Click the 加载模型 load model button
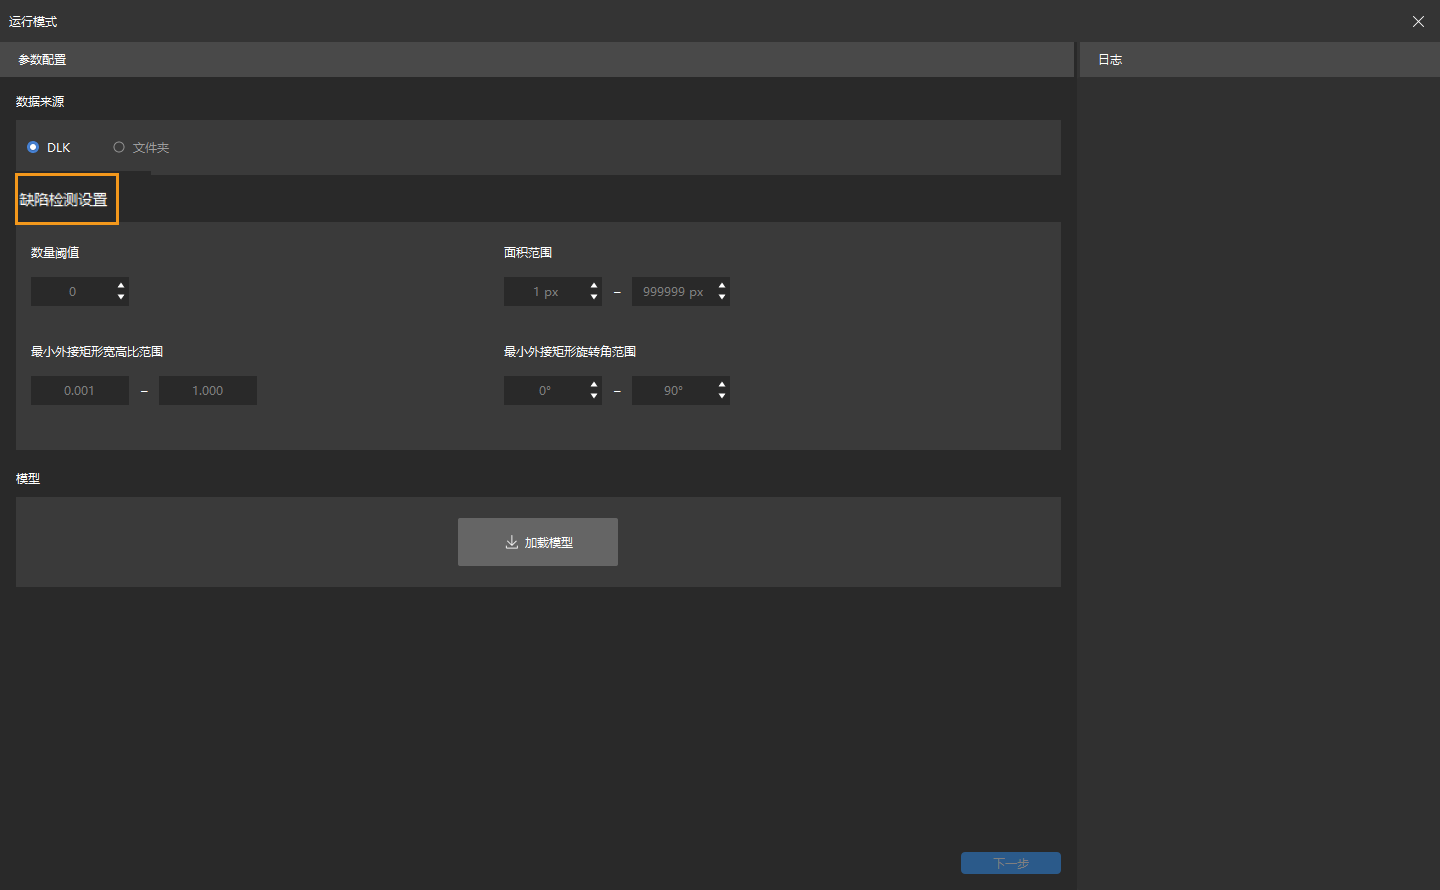Screen dimensions: 1440x890 tap(538, 542)
